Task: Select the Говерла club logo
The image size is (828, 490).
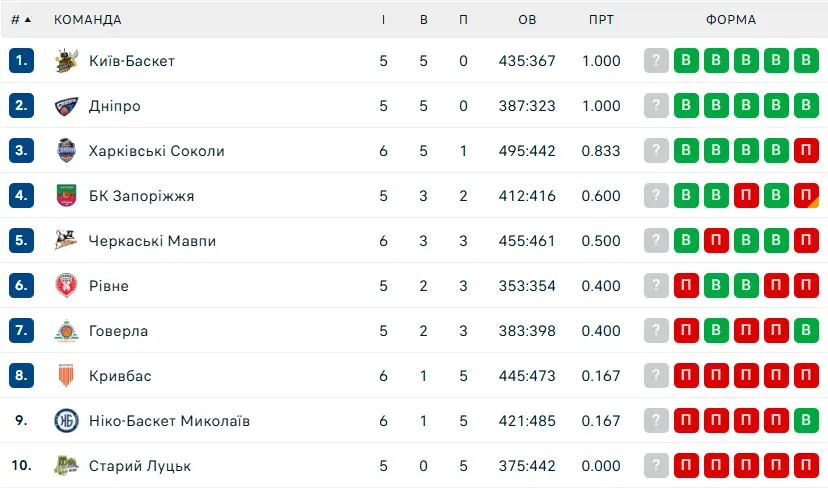Action: (x=67, y=331)
